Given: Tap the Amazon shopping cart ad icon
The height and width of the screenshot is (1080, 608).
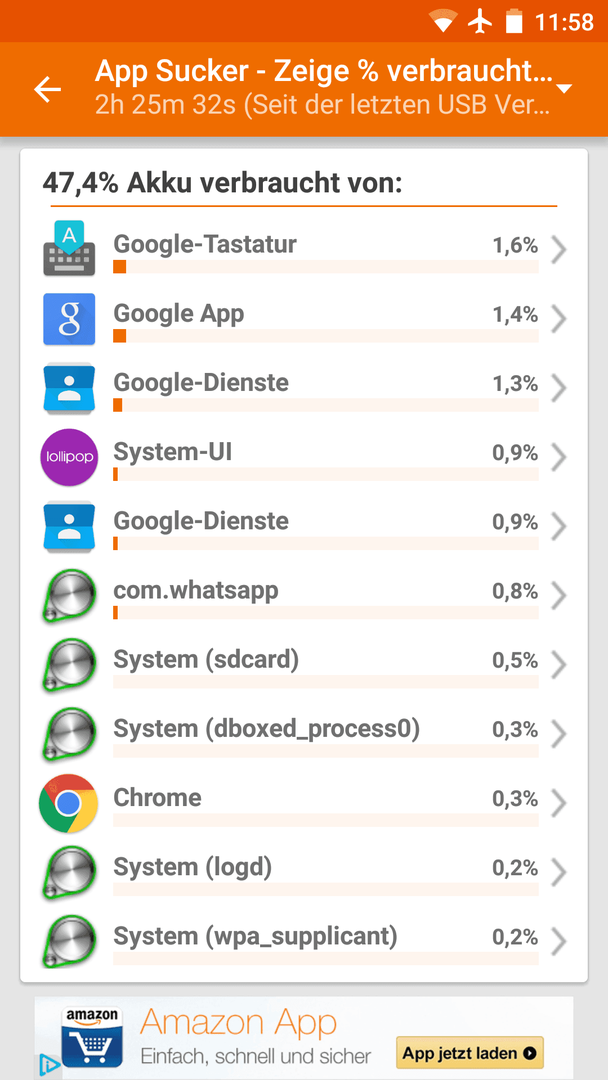Looking at the screenshot, I should pos(92,1038).
